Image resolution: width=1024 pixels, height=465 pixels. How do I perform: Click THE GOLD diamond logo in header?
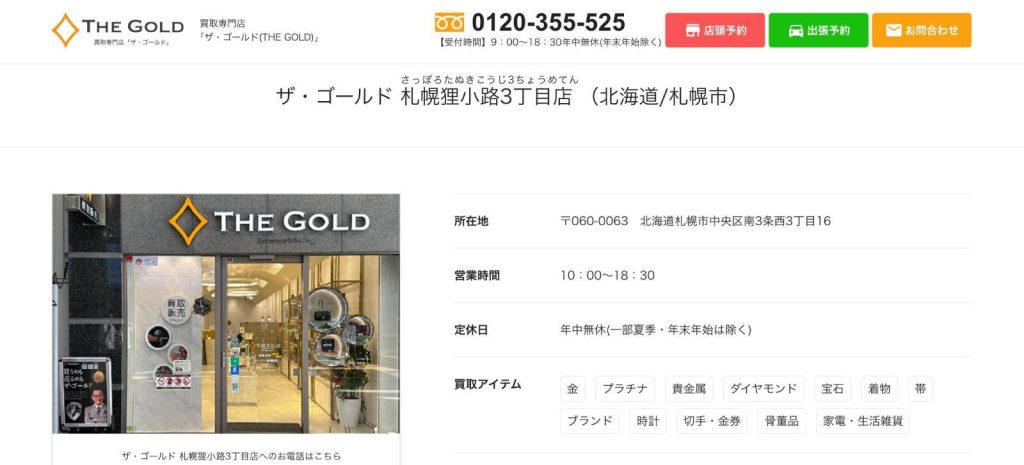tap(118, 30)
